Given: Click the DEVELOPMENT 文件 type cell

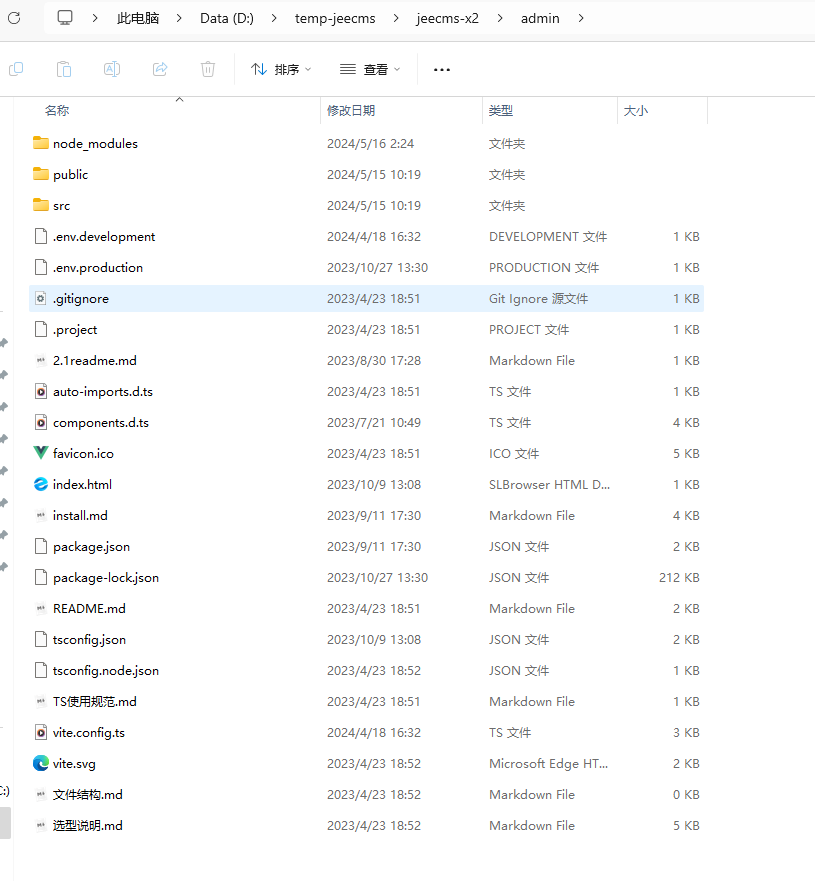Looking at the screenshot, I should click(x=548, y=237).
